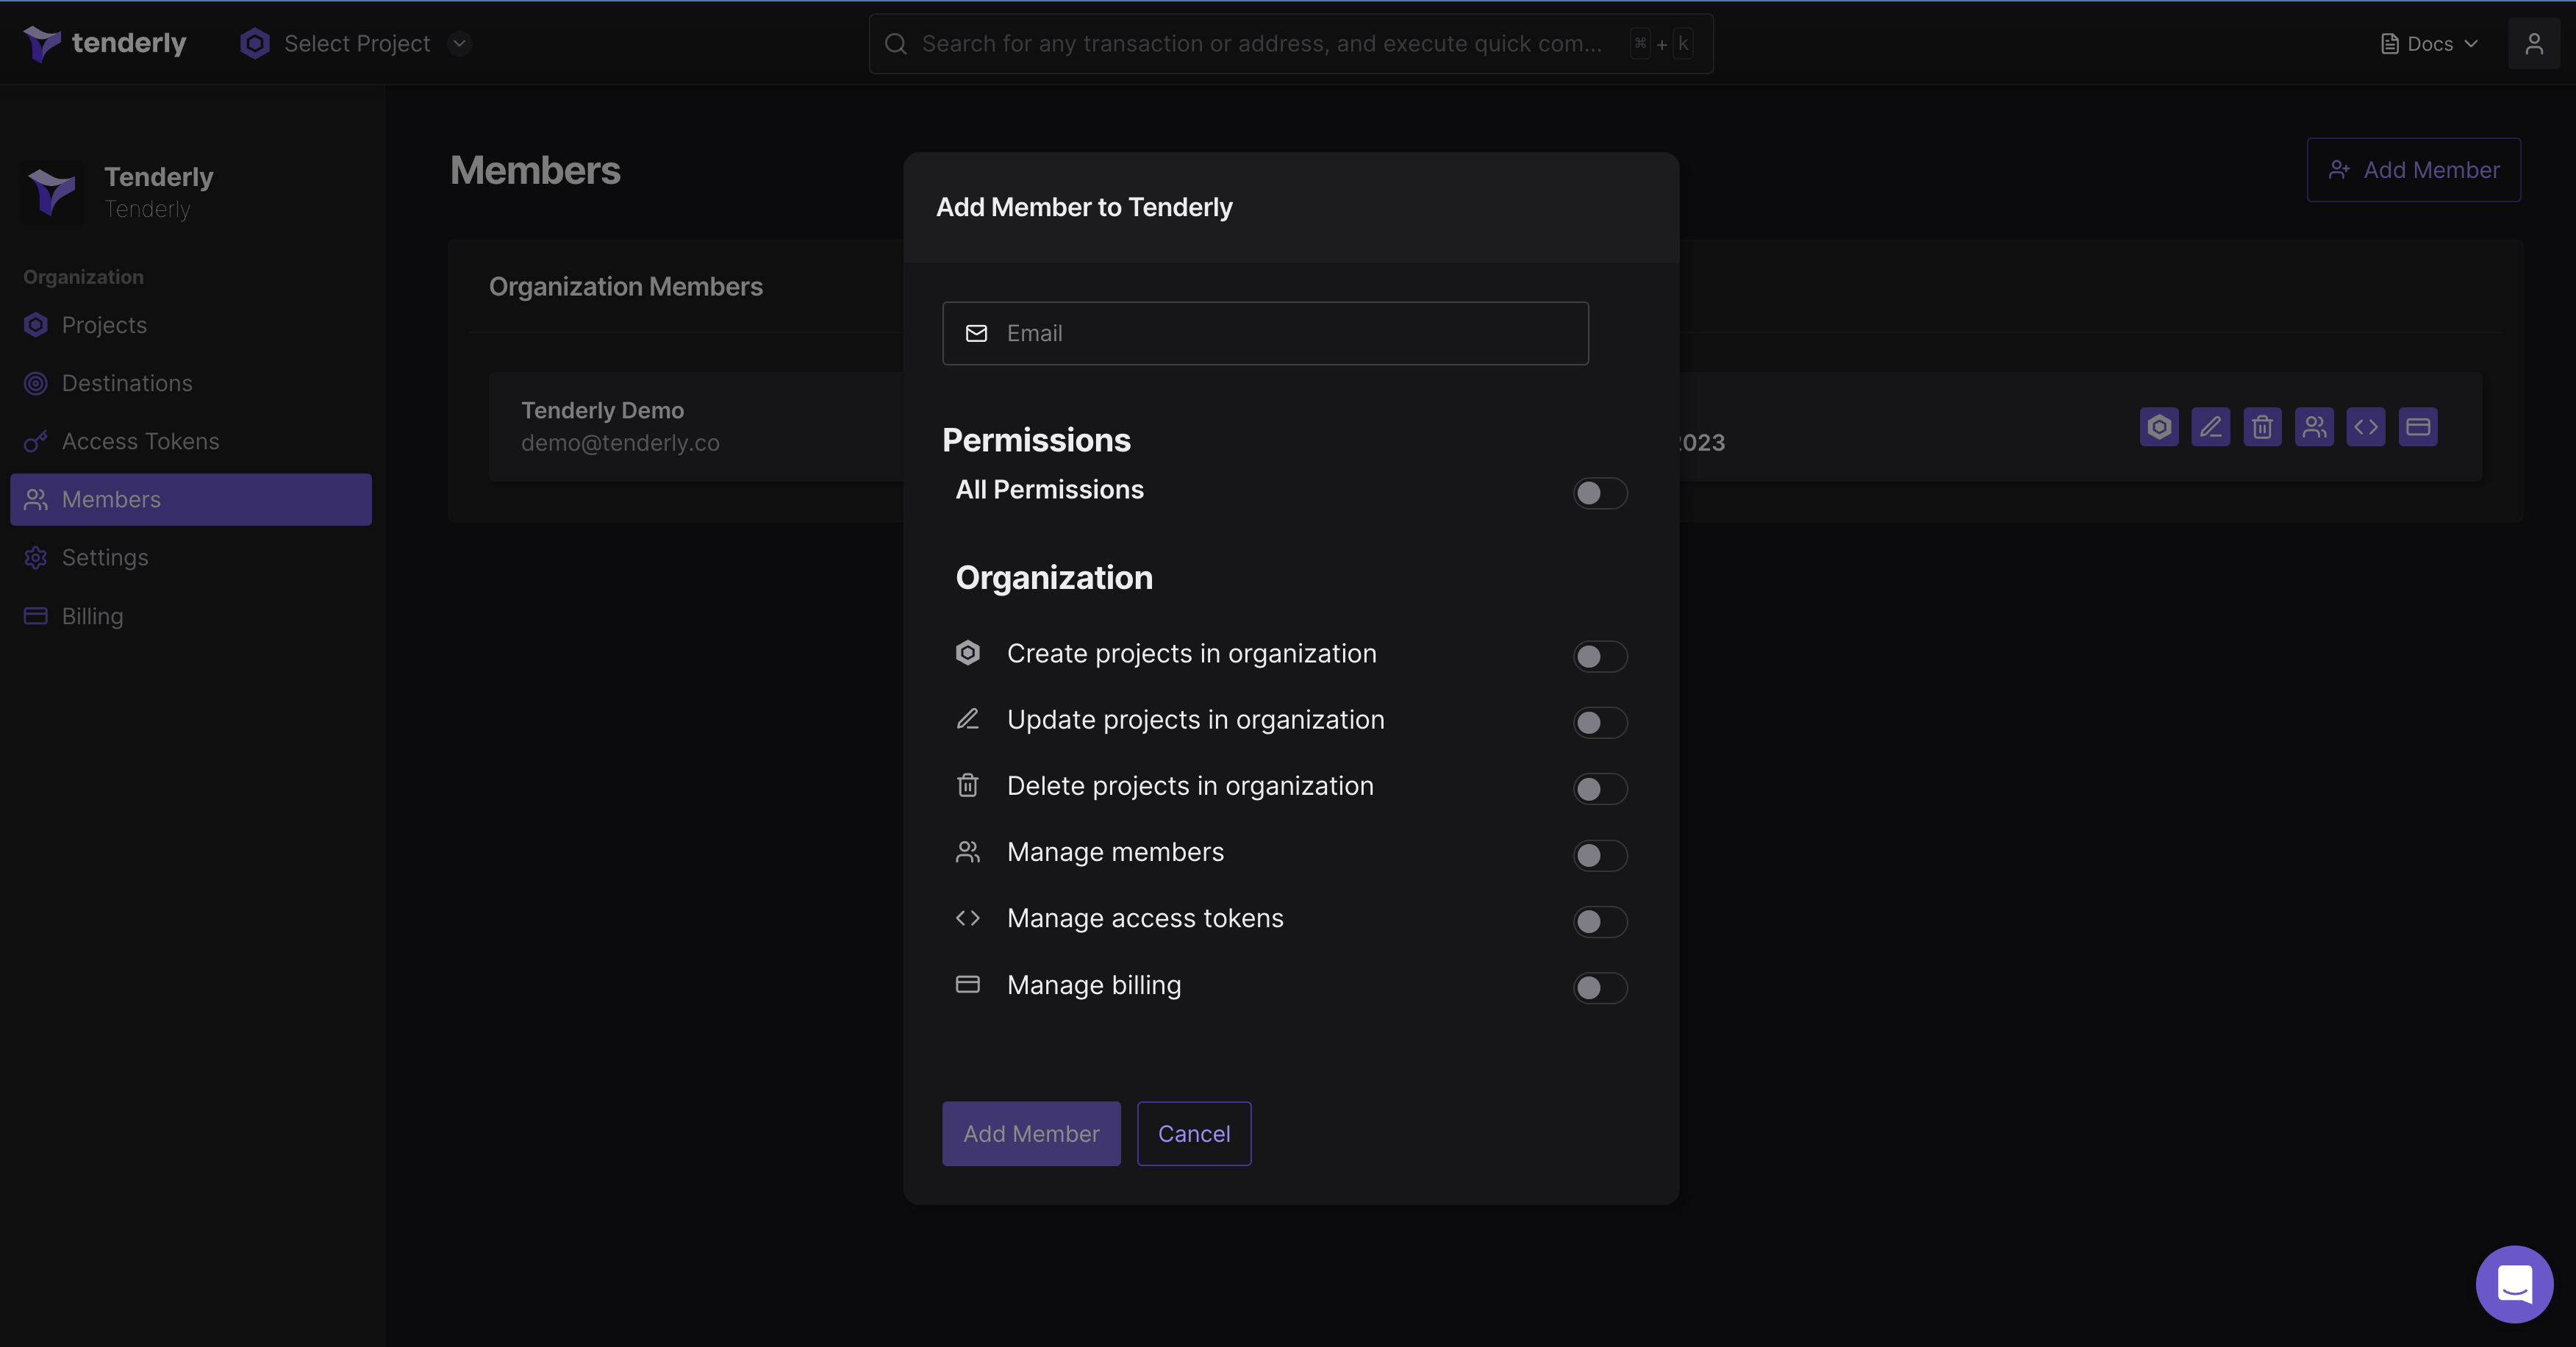
Task: Open the user profile icon menu
Action: coord(2533,43)
